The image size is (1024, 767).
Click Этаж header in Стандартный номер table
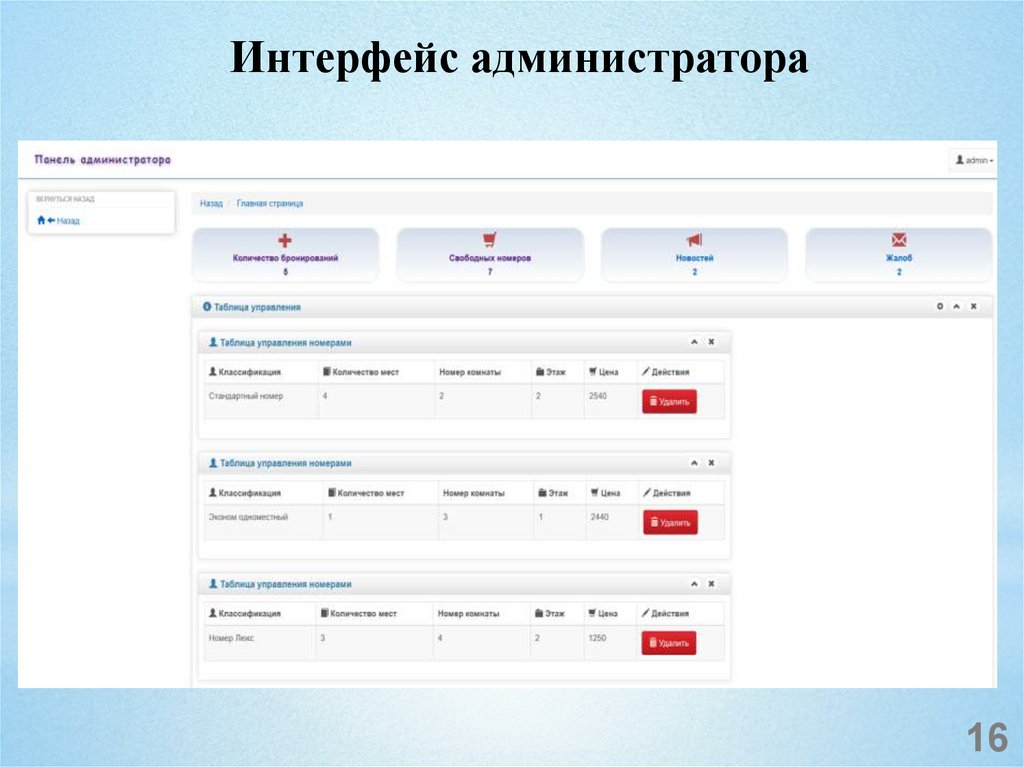tap(551, 372)
